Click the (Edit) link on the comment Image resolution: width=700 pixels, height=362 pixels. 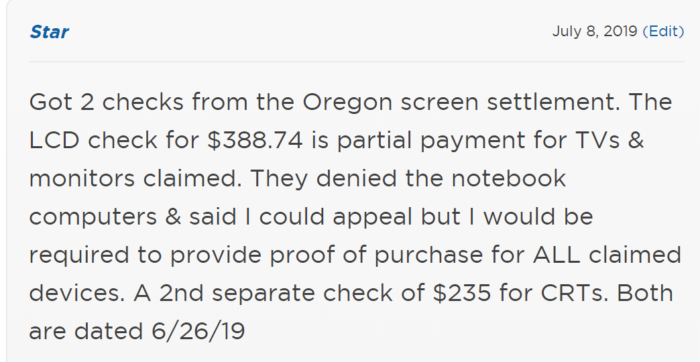coord(663,31)
